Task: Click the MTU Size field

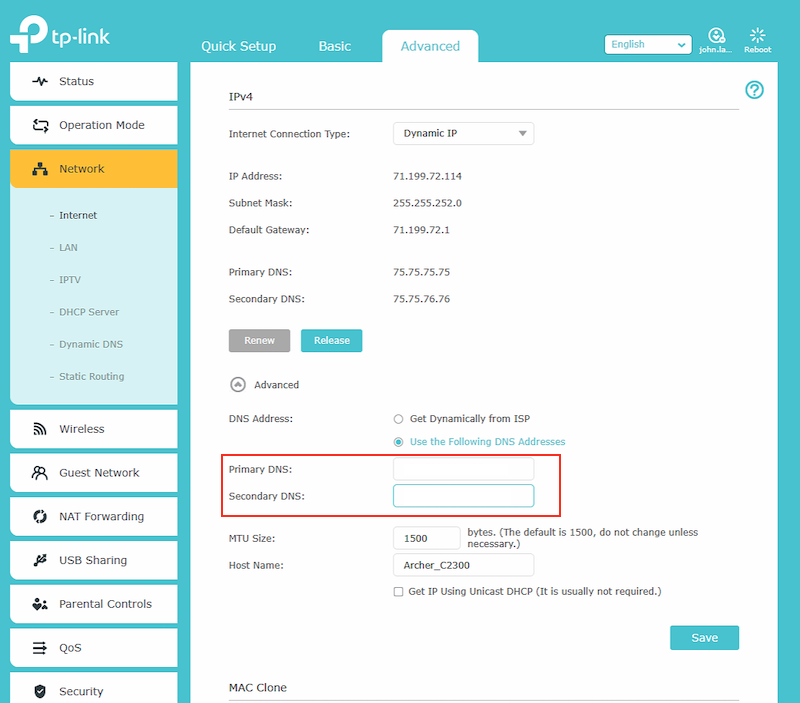Action: [x=427, y=538]
